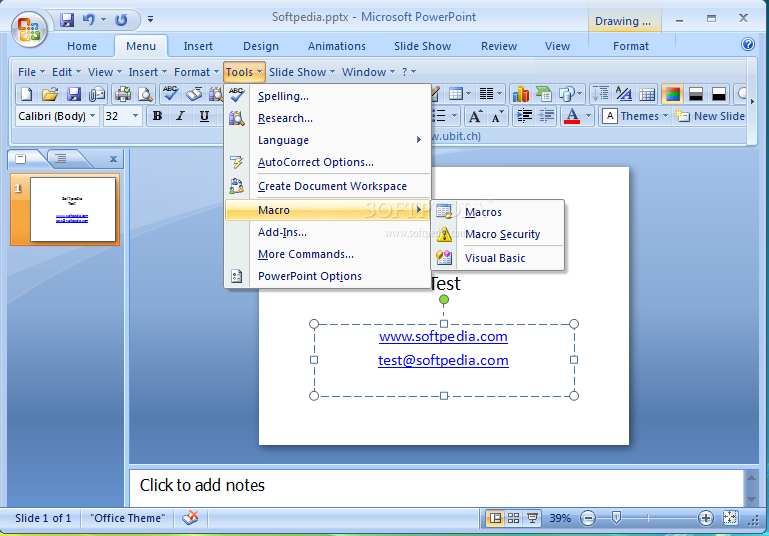
Task: Click the Redo/Repeat icon in title bar
Action: pos(121,20)
